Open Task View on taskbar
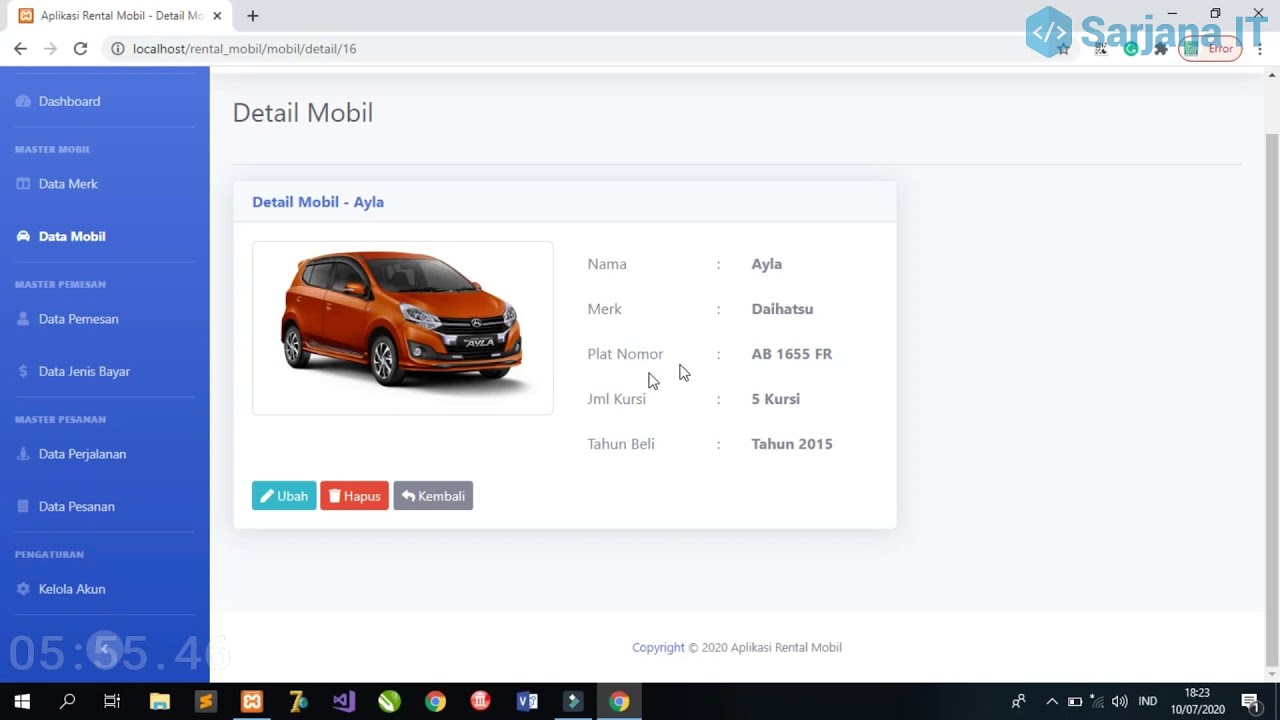This screenshot has width=1280, height=720. pos(112,701)
